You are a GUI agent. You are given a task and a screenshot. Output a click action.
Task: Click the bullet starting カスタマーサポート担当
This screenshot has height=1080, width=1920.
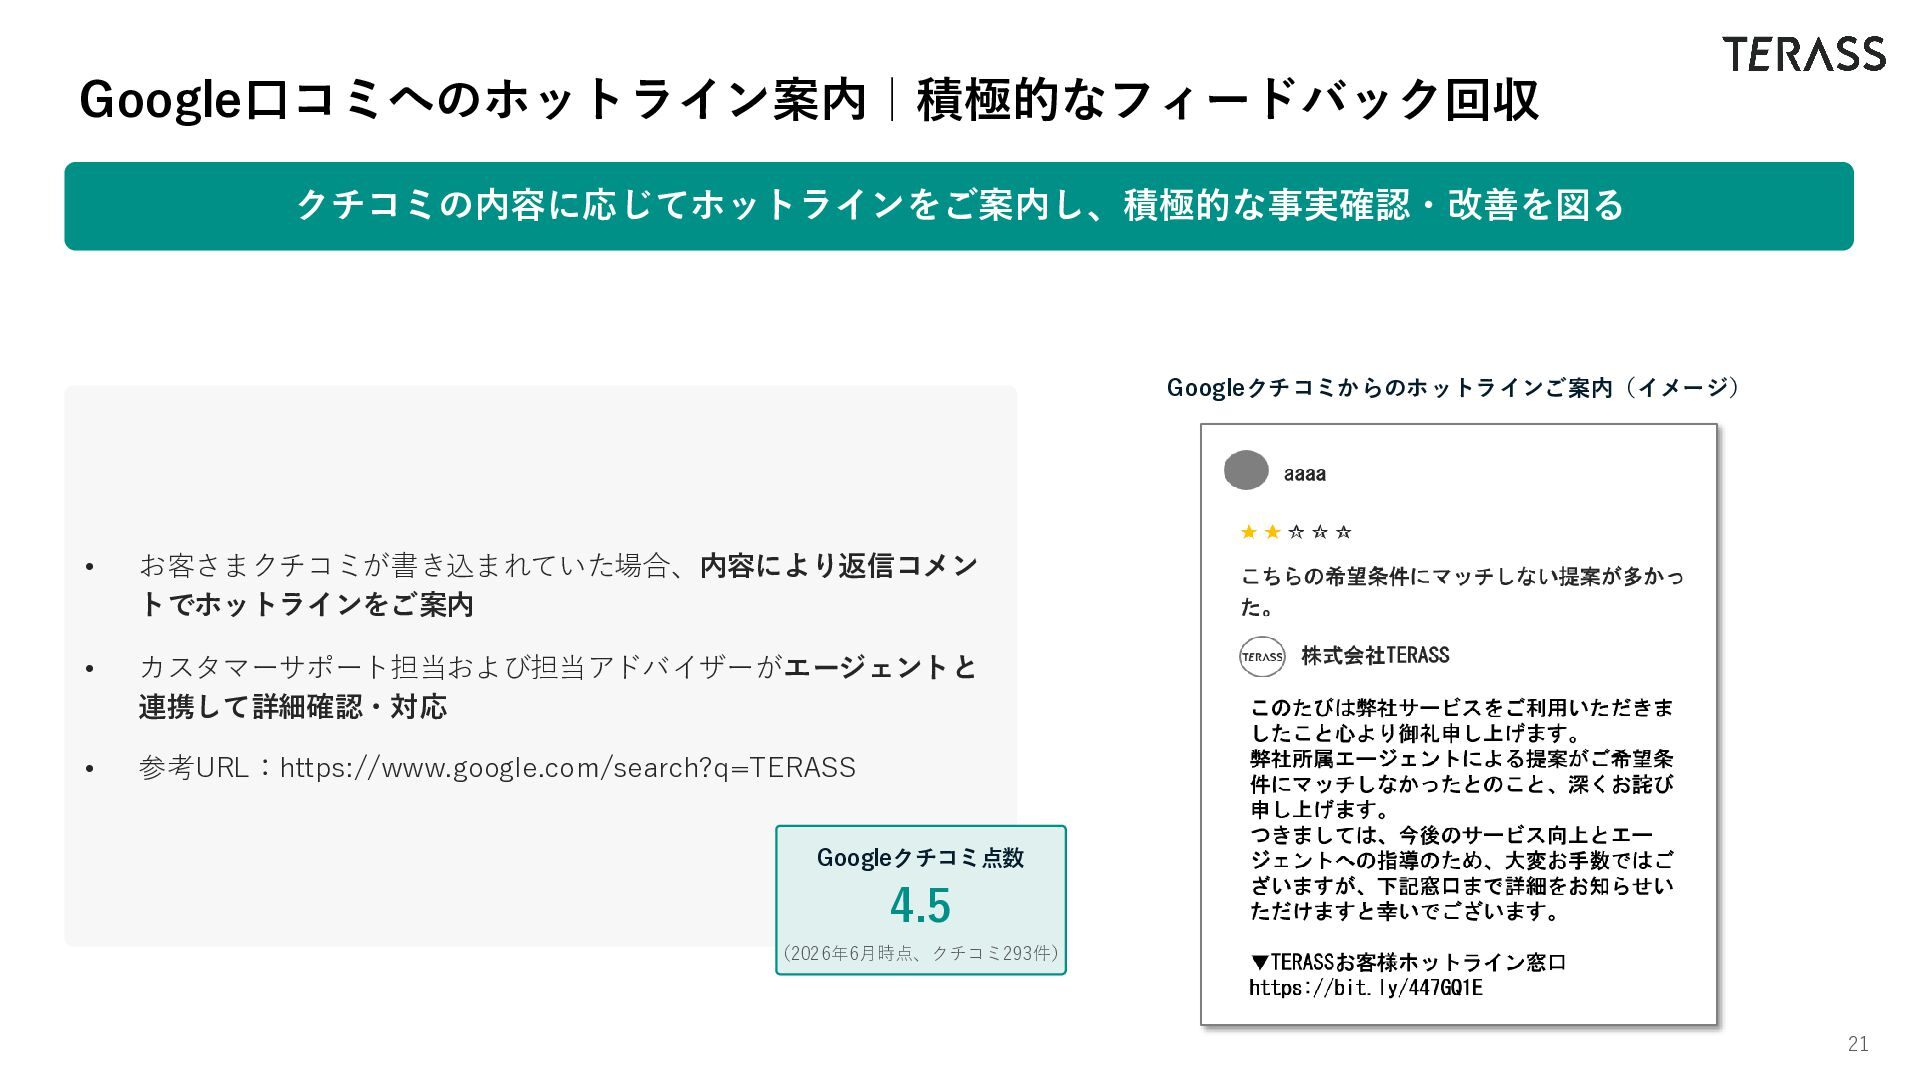coord(558,686)
